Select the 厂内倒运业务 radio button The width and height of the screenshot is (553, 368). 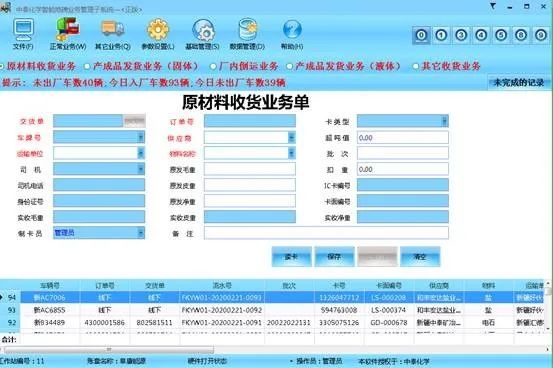[213, 66]
